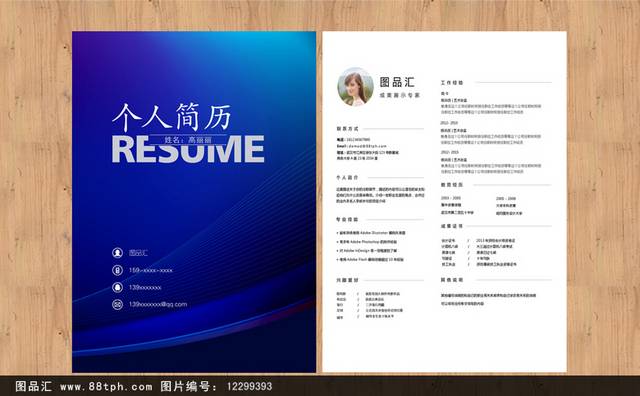Click the 专业技能 section heading
This screenshot has width=640, height=396.
pos(347,220)
